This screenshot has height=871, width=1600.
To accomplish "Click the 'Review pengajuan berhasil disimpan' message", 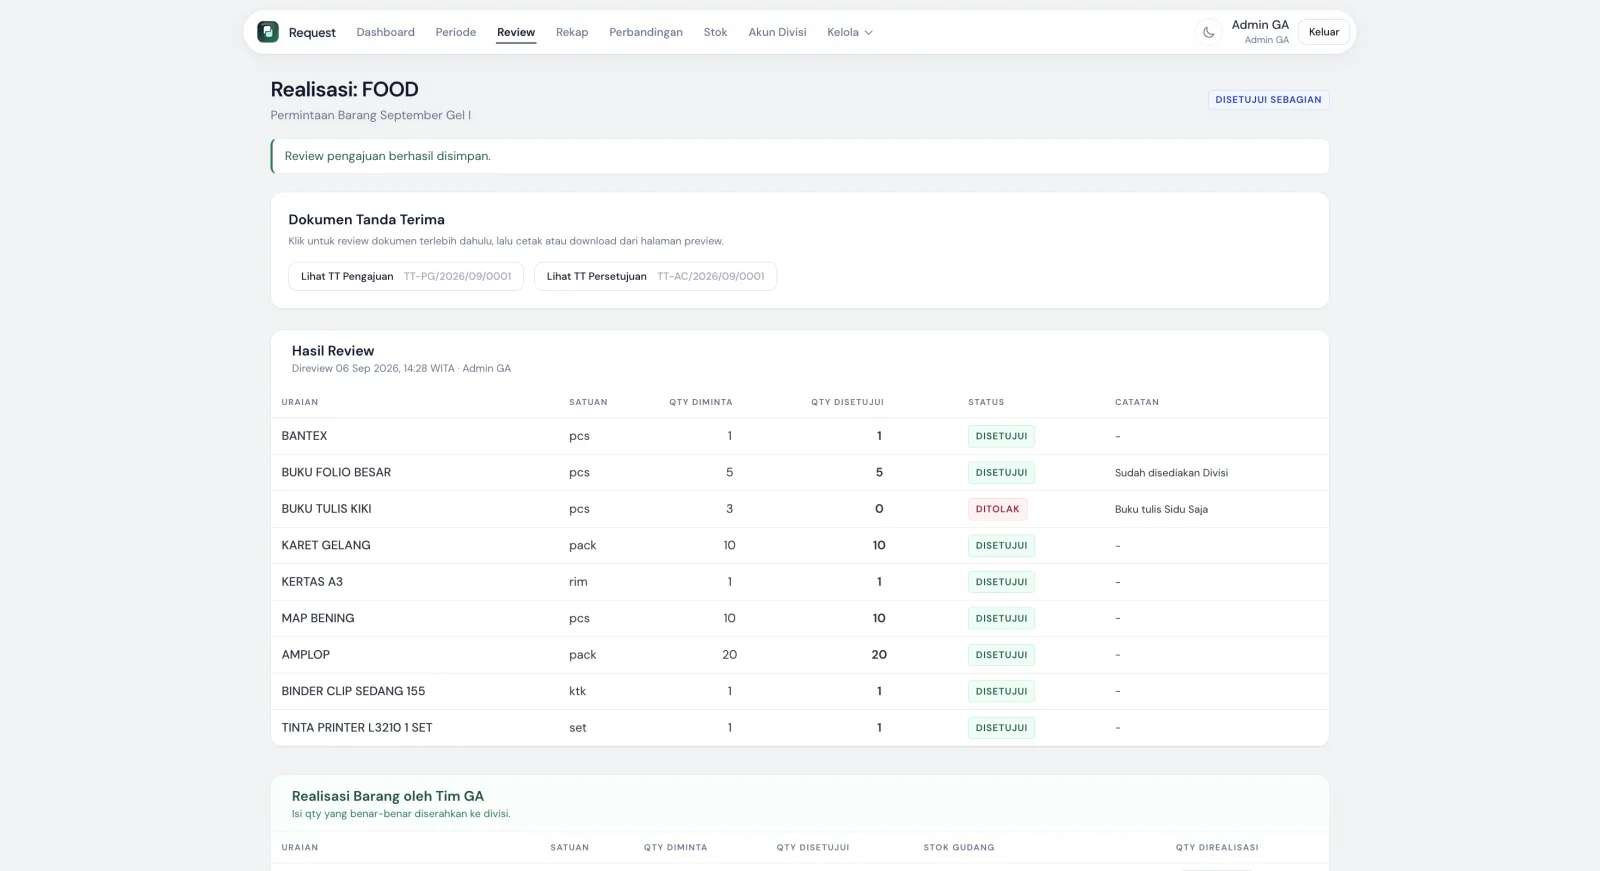I will (387, 156).
